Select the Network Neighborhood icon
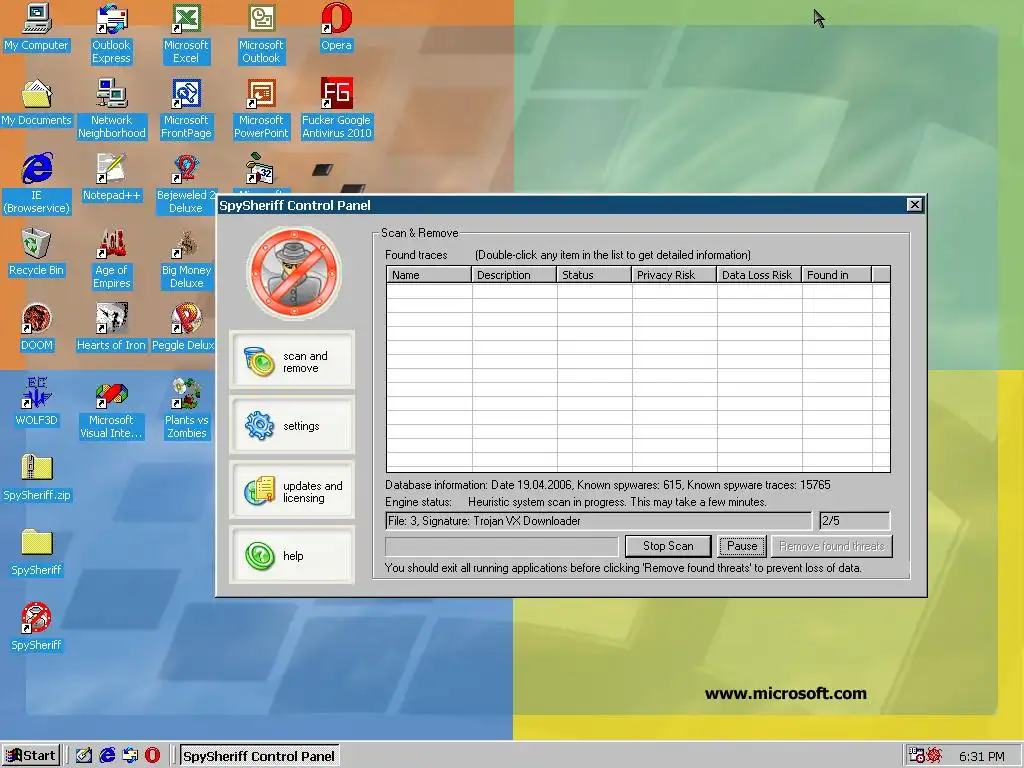 click(112, 108)
